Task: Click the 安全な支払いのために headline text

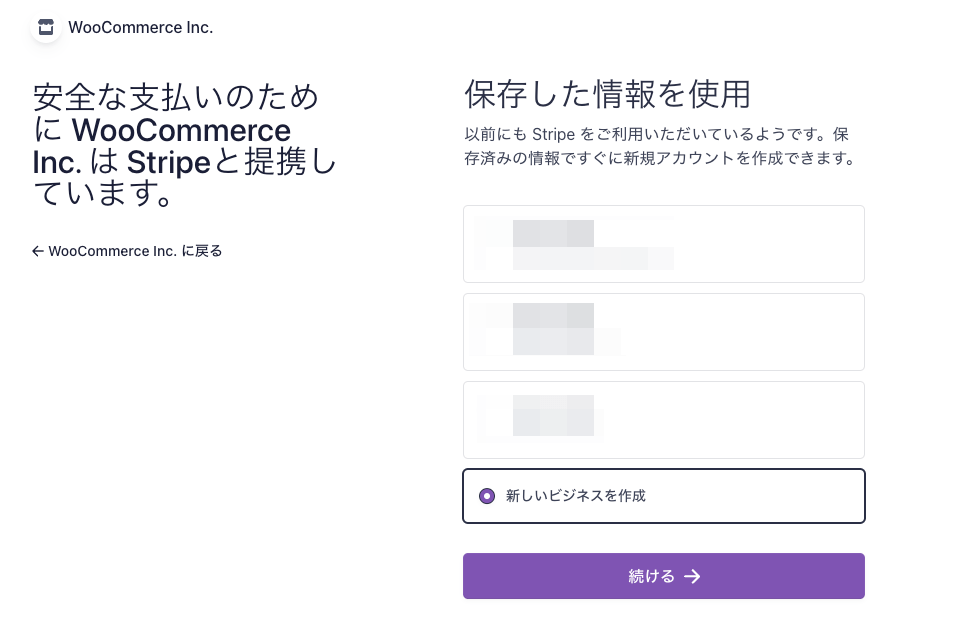Action: [176, 98]
